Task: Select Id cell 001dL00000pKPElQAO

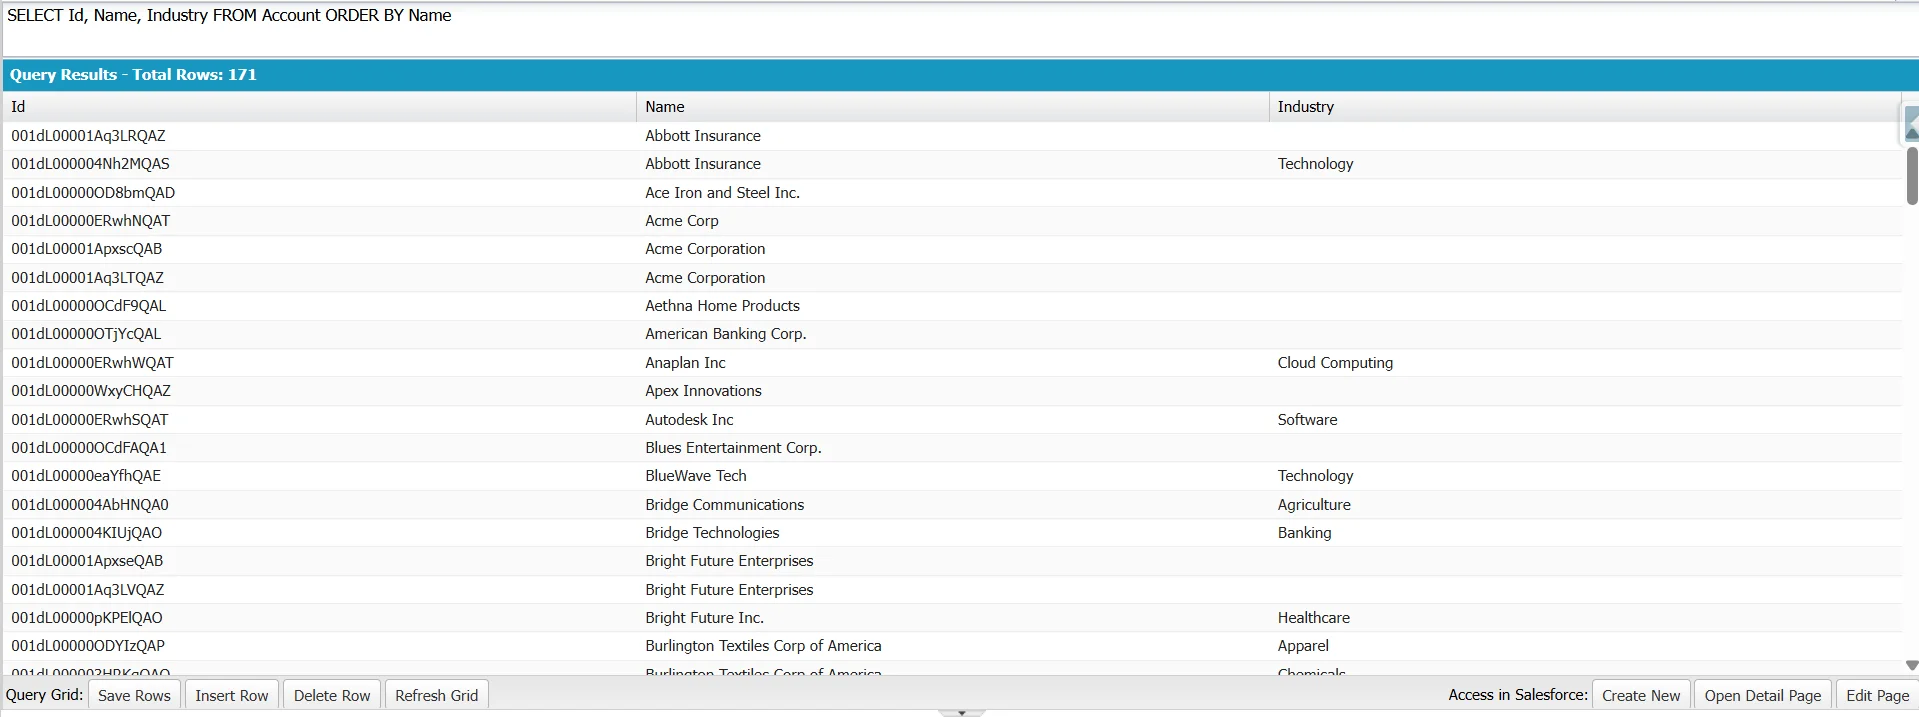Action: (319, 618)
